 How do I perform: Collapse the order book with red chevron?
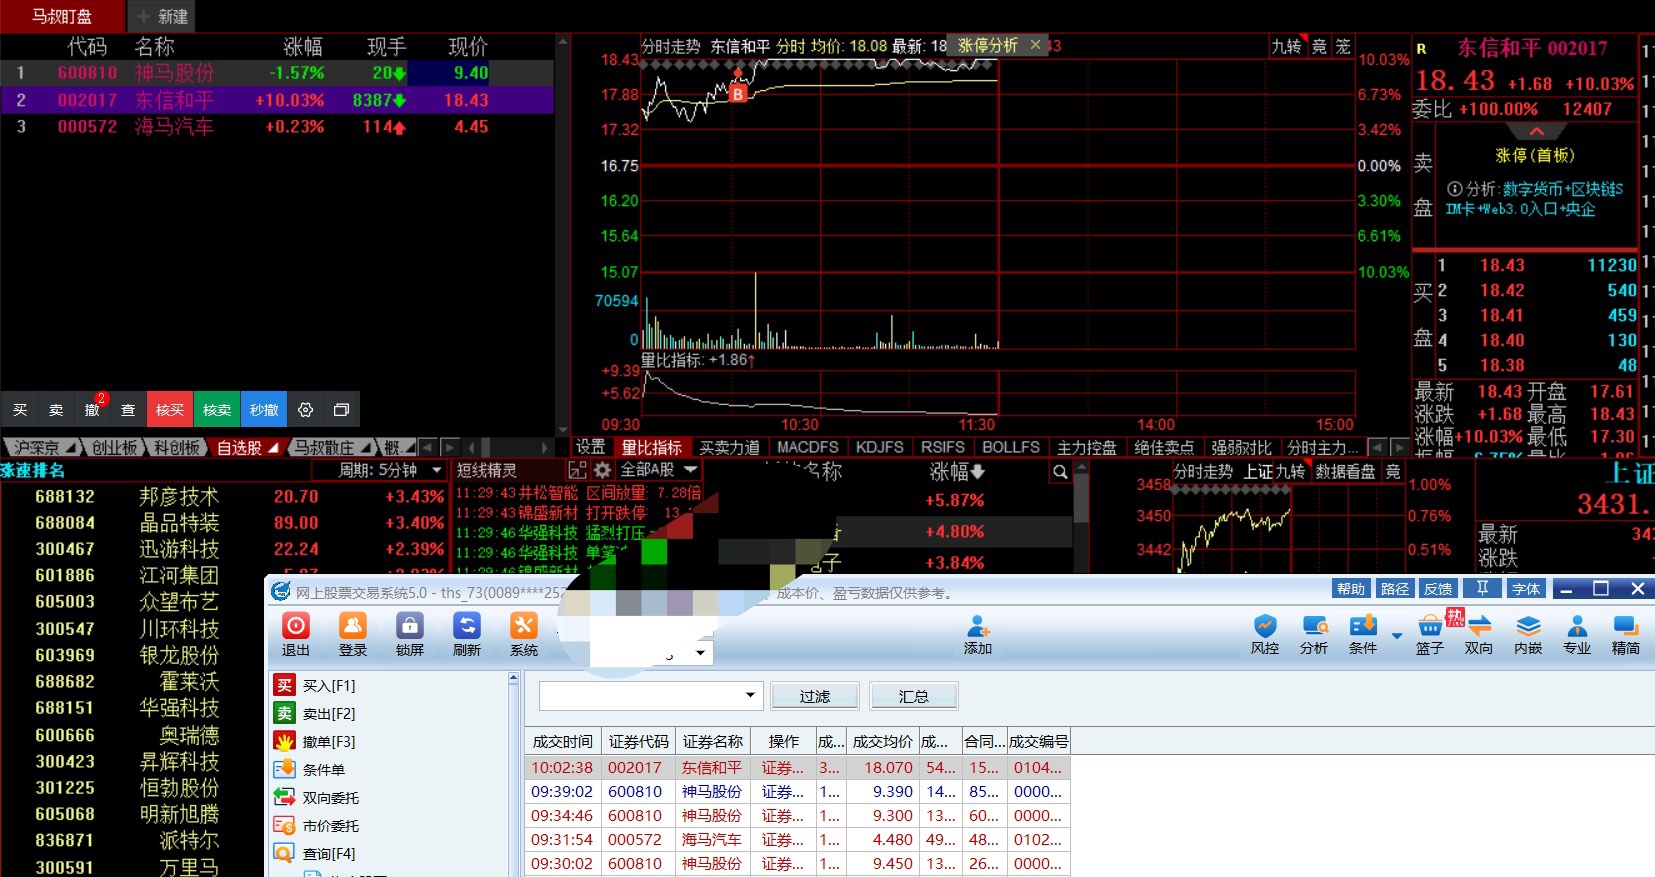(1536, 132)
